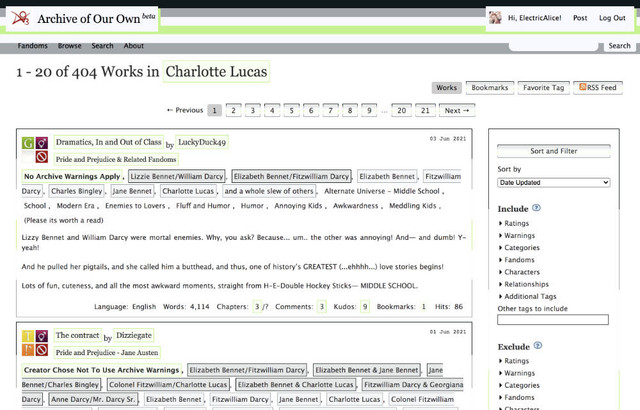Image resolution: width=640 pixels, height=410 pixels.
Task: Click the site Search button
Action: click(619, 46)
